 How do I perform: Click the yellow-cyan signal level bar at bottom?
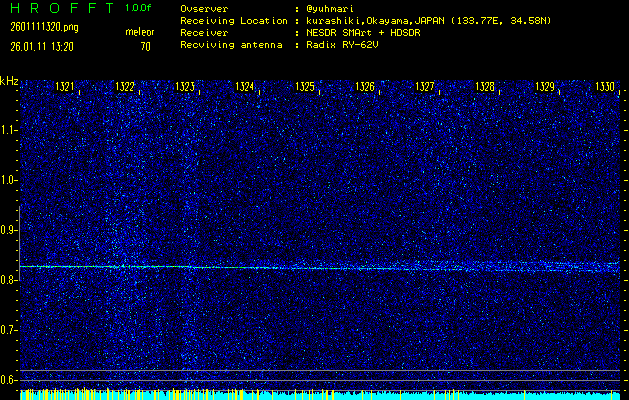[320, 395]
